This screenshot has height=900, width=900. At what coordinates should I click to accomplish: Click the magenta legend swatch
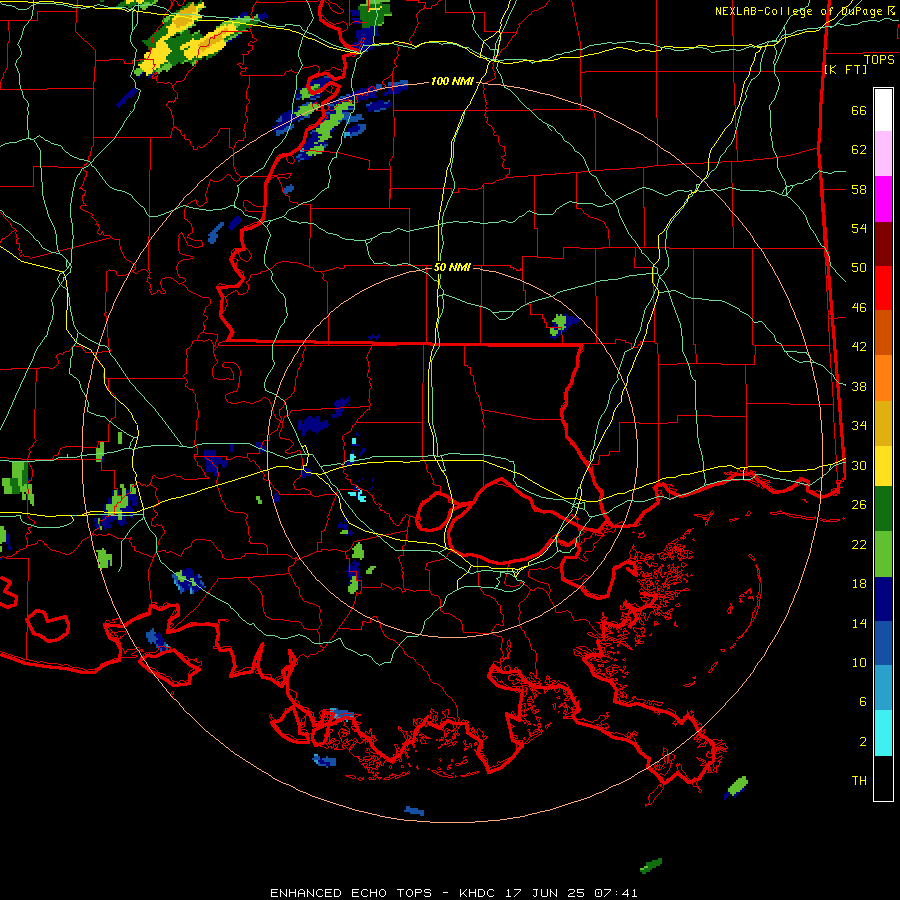pos(883,199)
